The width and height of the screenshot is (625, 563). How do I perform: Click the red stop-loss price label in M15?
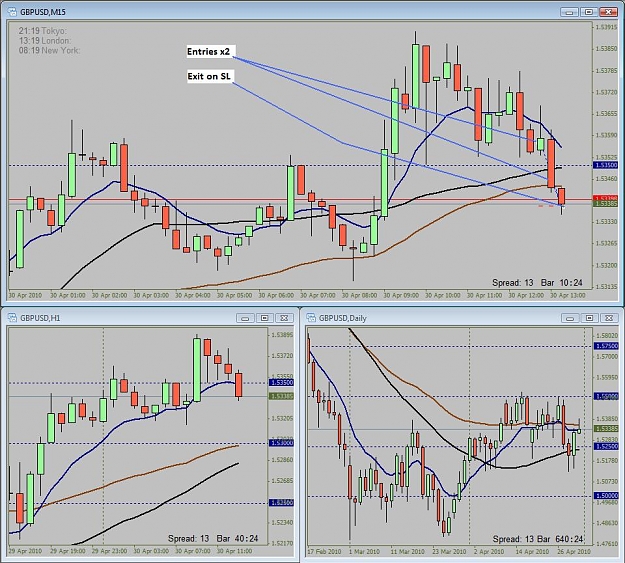(605, 198)
